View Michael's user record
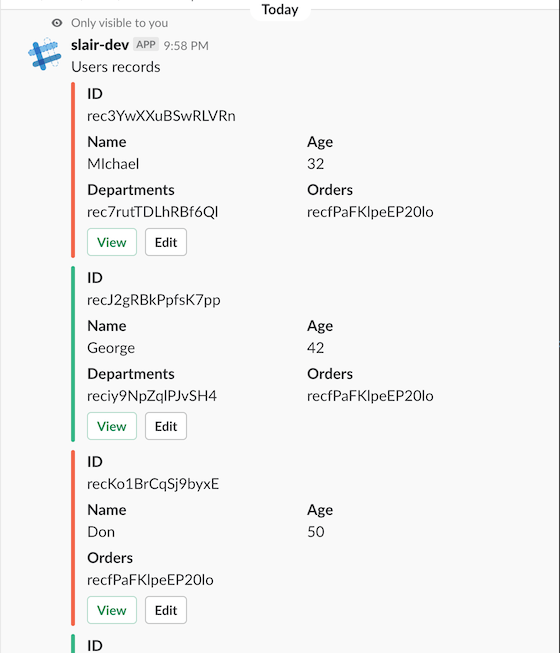Viewport: 560px width, 653px height. (112, 242)
